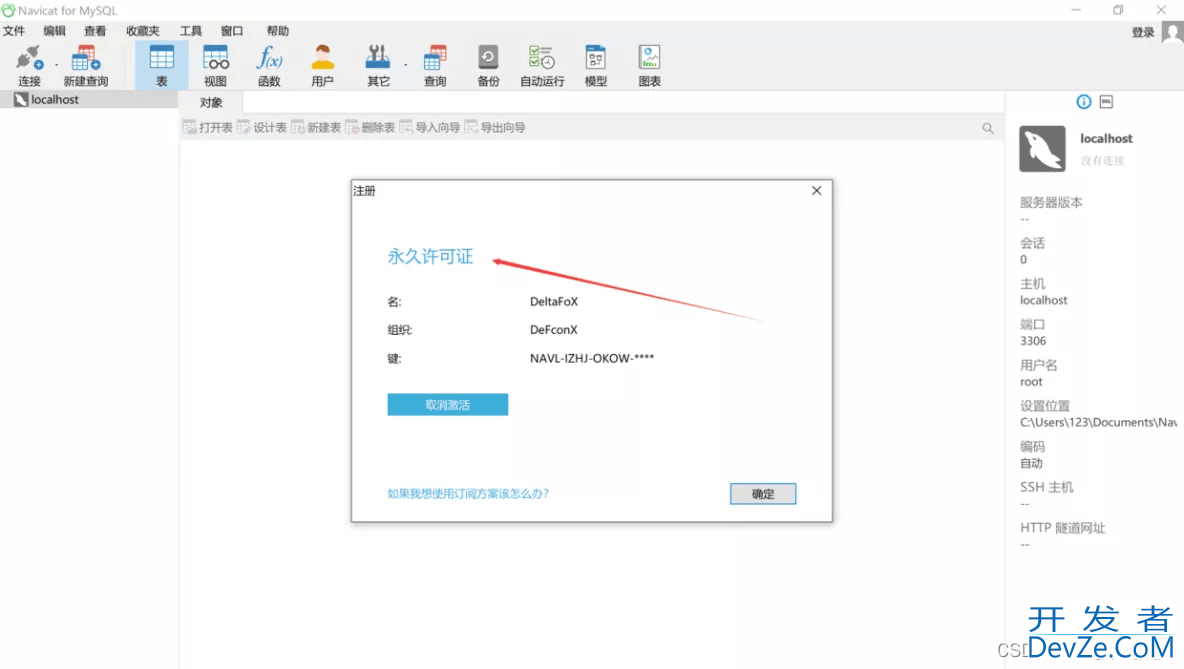Open the 收藏夹 favorites menu
Viewport: 1184px width, 669px height.
tap(143, 31)
